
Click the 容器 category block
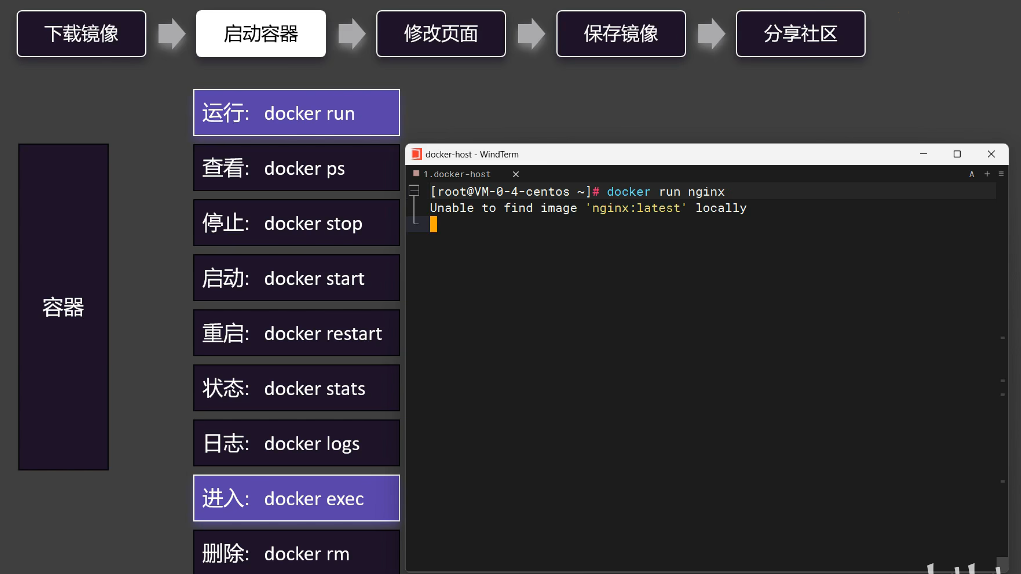point(63,307)
